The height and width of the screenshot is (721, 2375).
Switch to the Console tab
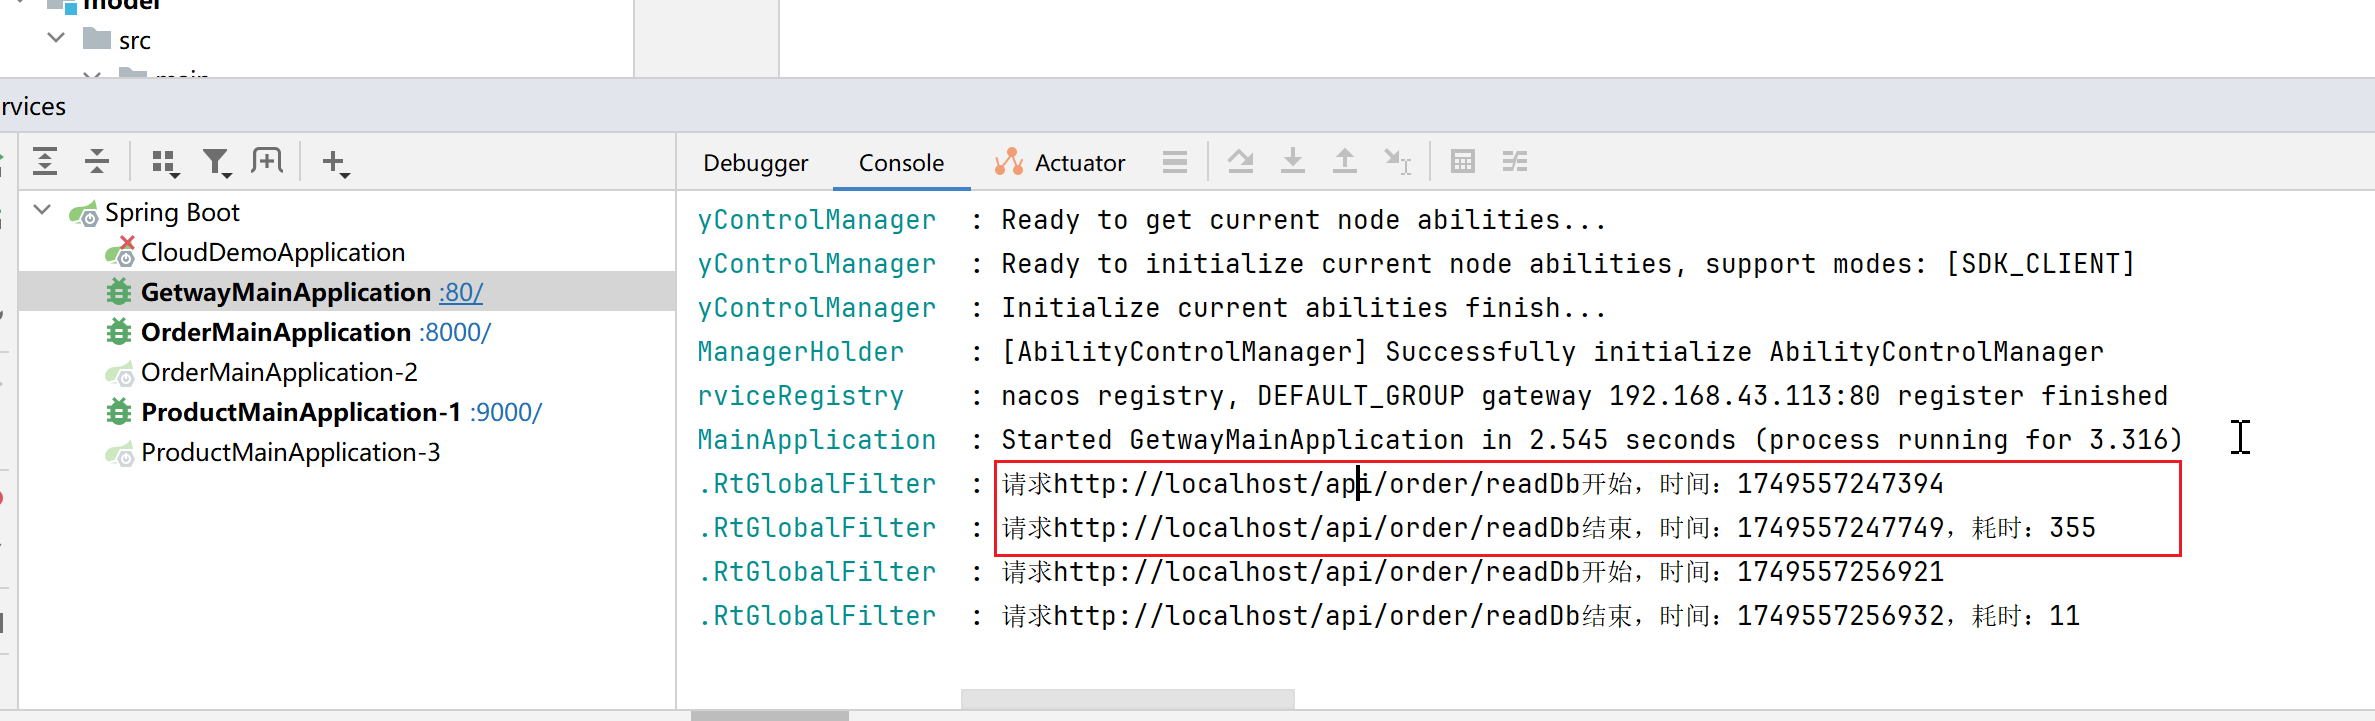[x=901, y=163]
